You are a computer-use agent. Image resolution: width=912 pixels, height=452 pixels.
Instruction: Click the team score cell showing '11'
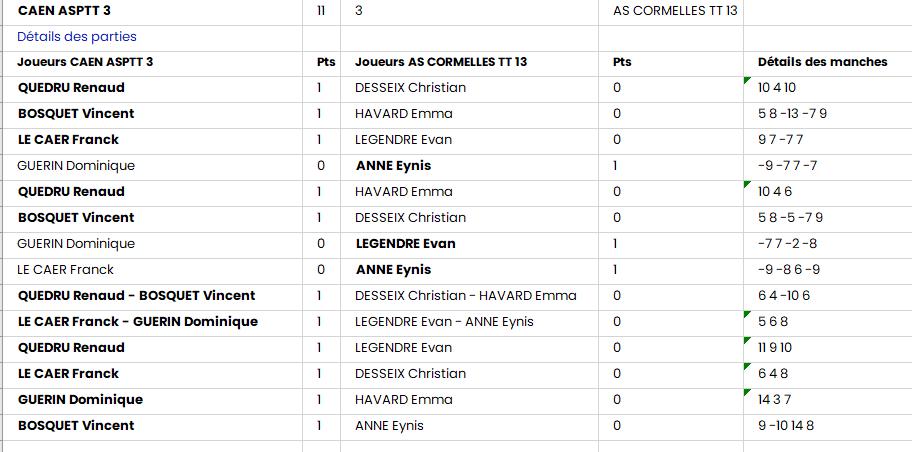tap(320, 11)
